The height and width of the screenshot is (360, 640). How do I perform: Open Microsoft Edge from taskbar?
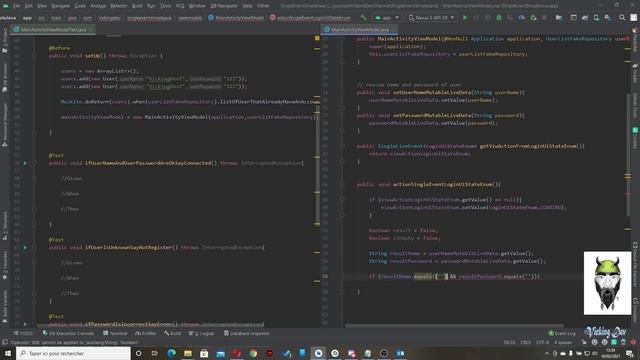click(172, 353)
